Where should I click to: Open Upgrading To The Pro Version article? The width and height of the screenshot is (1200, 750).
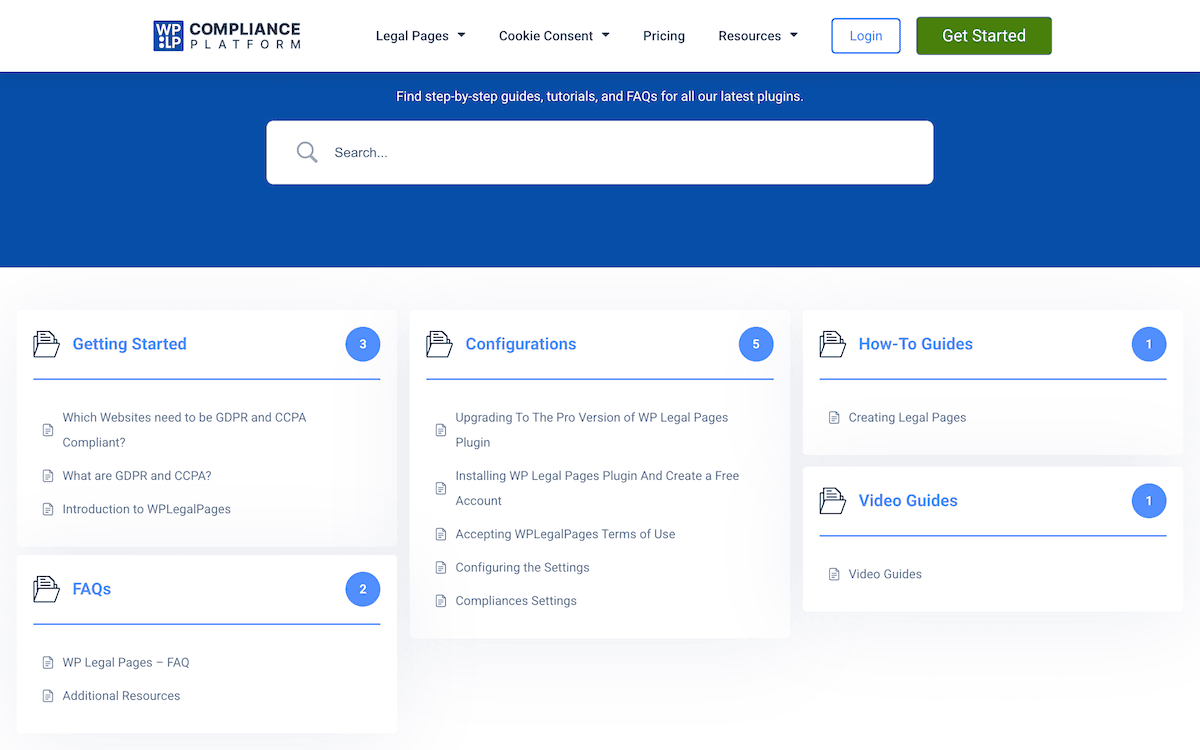coord(592,430)
